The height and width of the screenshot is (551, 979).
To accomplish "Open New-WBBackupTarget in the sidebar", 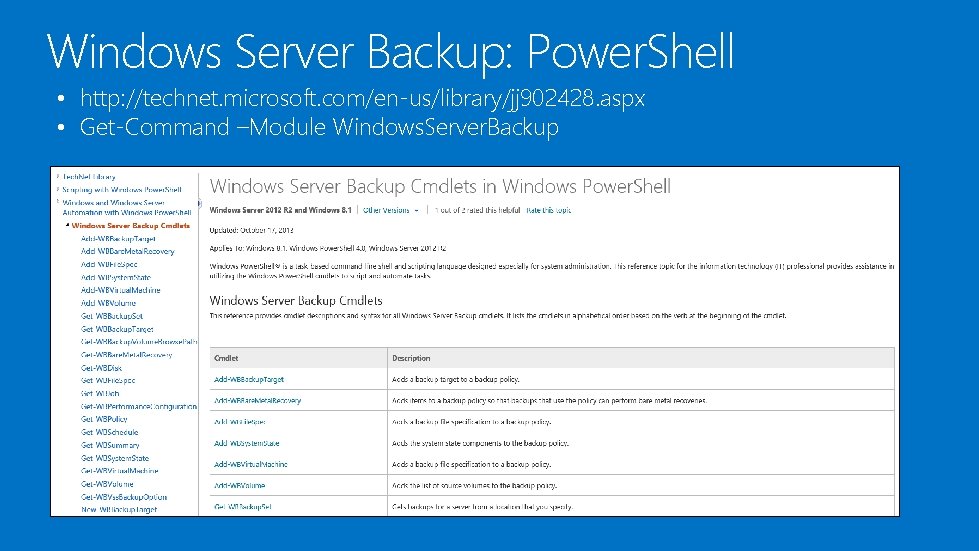I will tap(119, 509).
